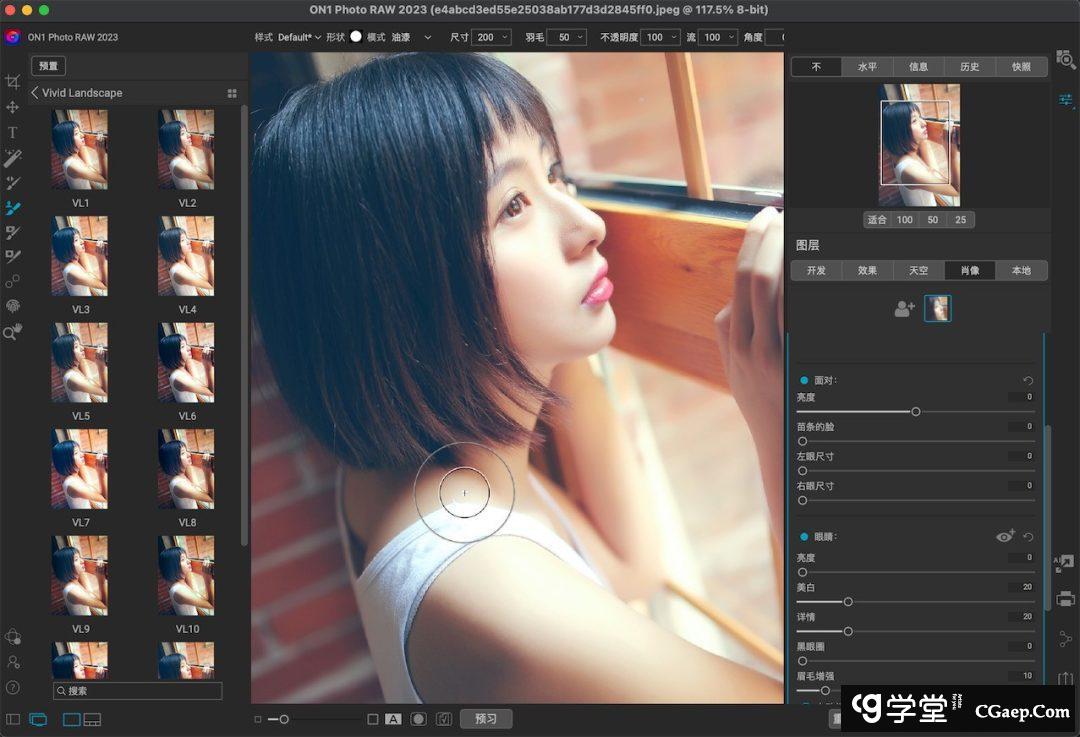Toggle the 眼睛 (Eyes) section on/off dot
Viewport: 1080px width, 737px height.
(804, 537)
